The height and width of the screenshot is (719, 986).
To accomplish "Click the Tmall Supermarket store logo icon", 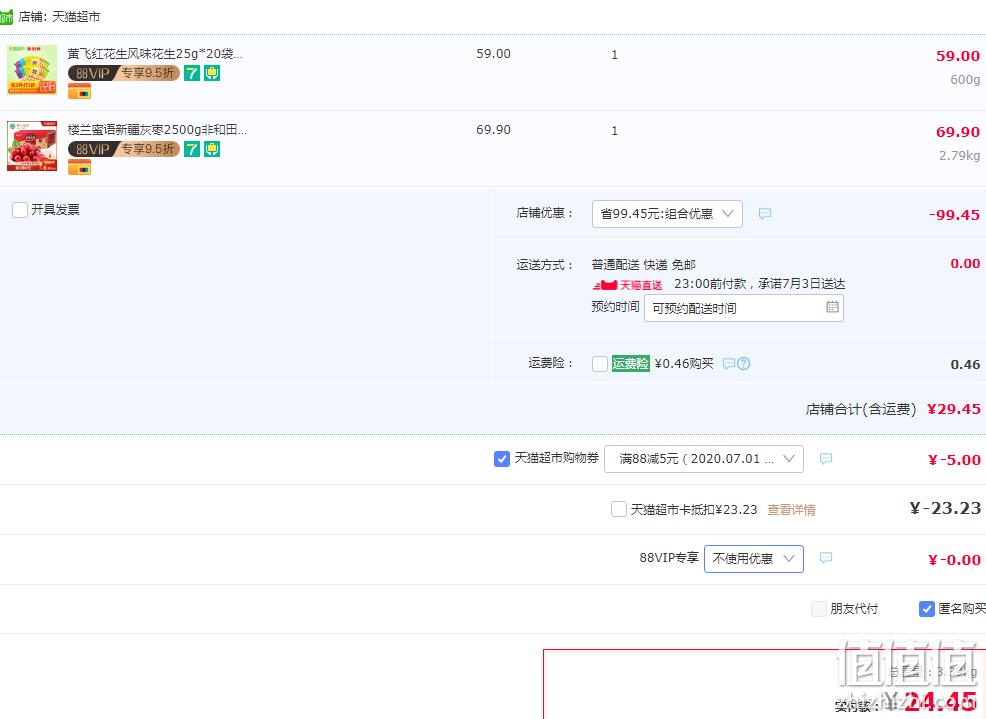I will pyautogui.click(x=6, y=17).
